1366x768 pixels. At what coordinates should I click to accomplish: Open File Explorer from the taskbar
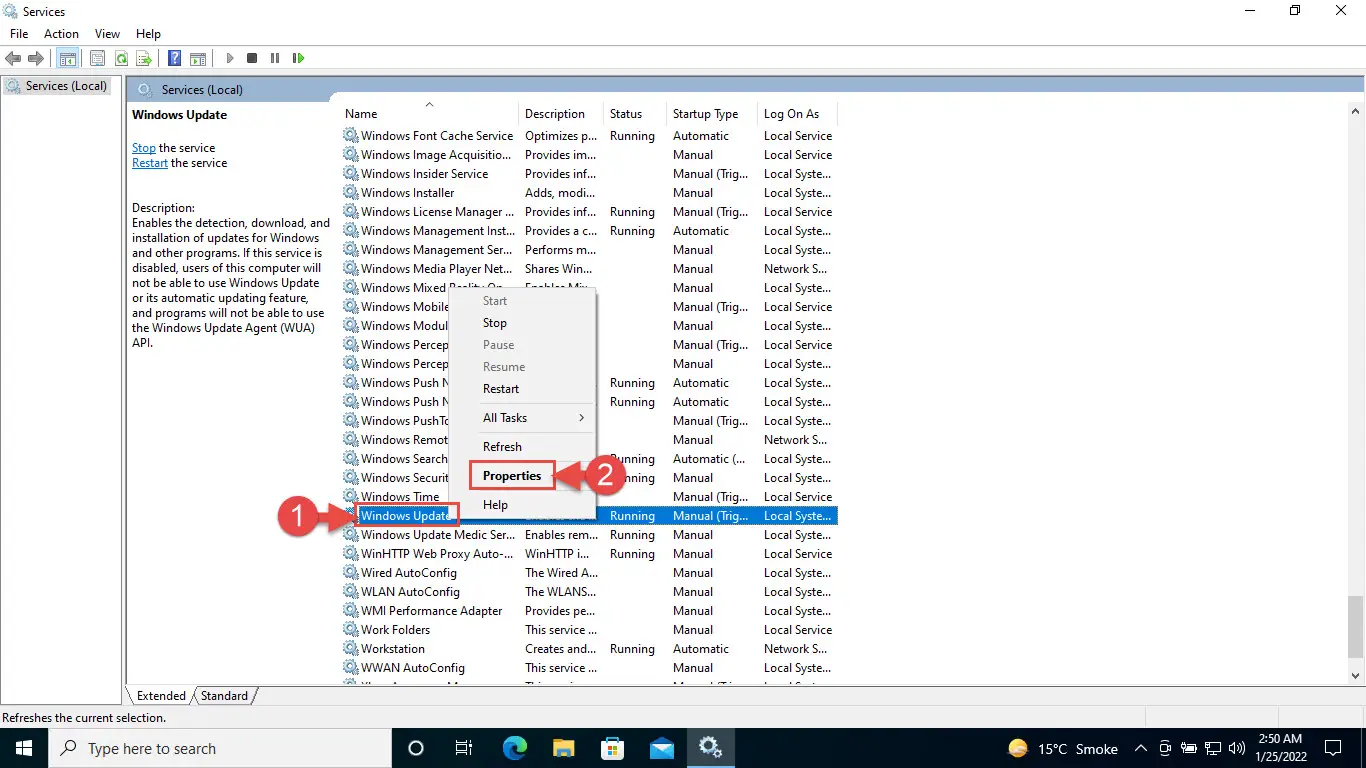tap(564, 748)
